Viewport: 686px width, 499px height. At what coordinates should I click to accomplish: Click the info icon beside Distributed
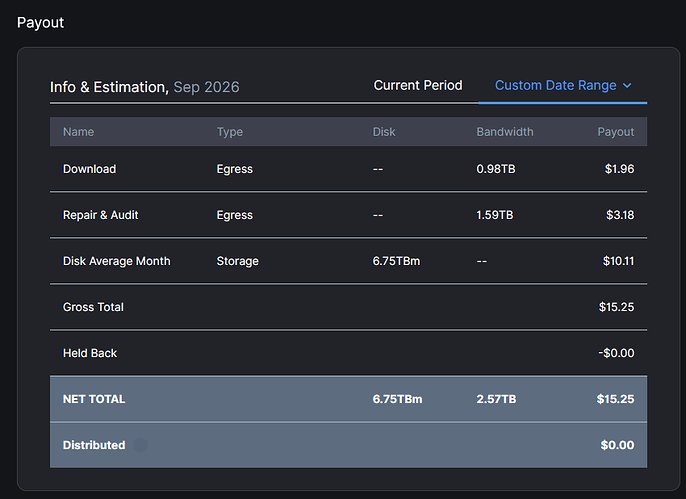pyautogui.click(x=140, y=445)
